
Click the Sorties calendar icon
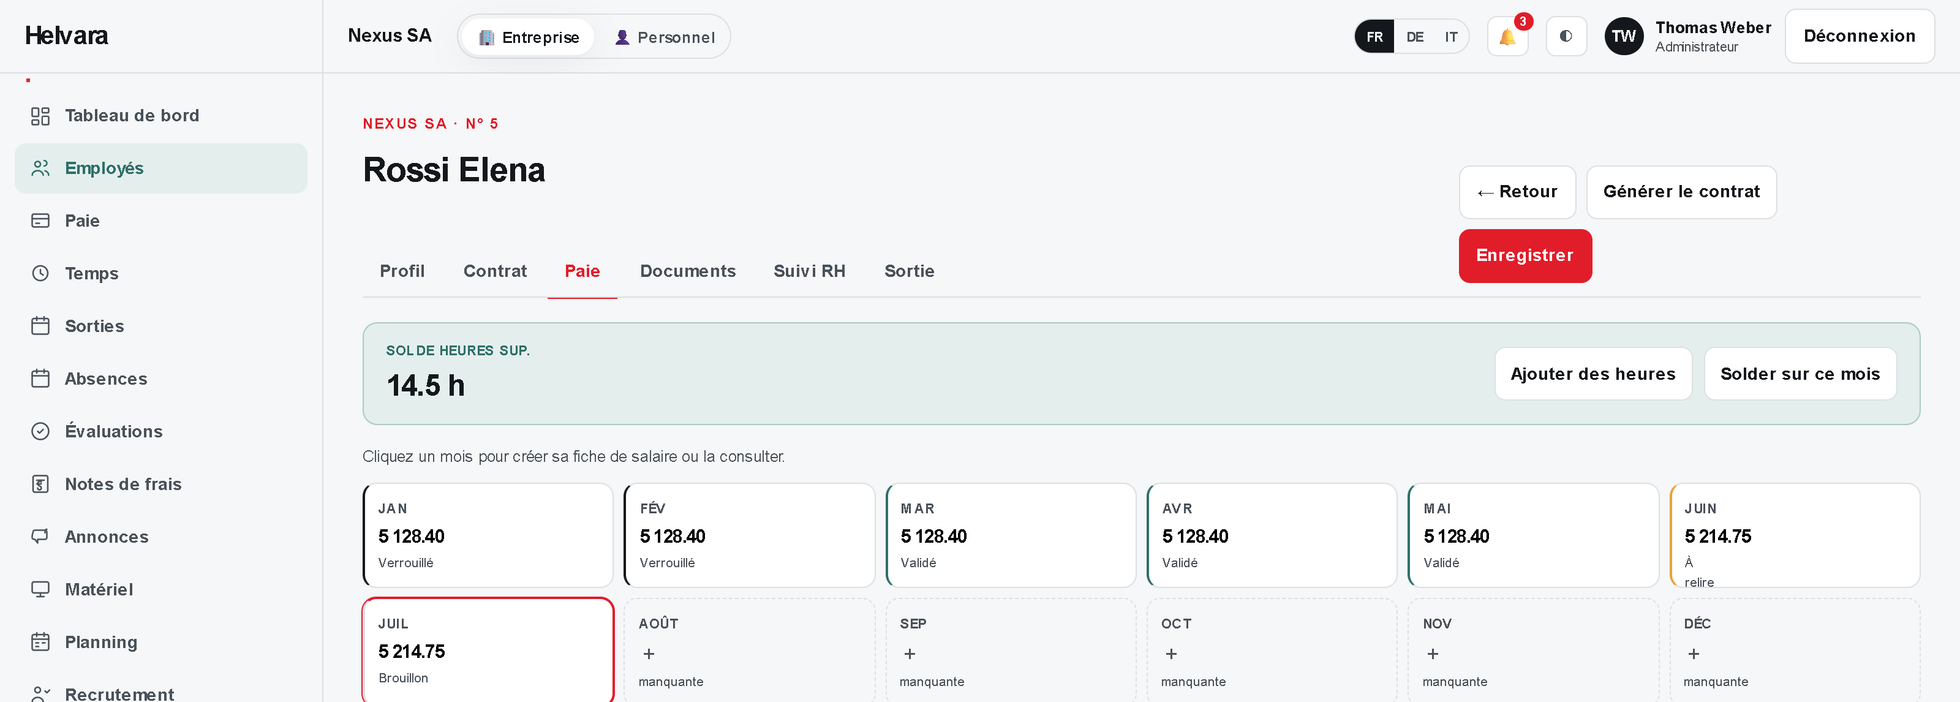40,326
